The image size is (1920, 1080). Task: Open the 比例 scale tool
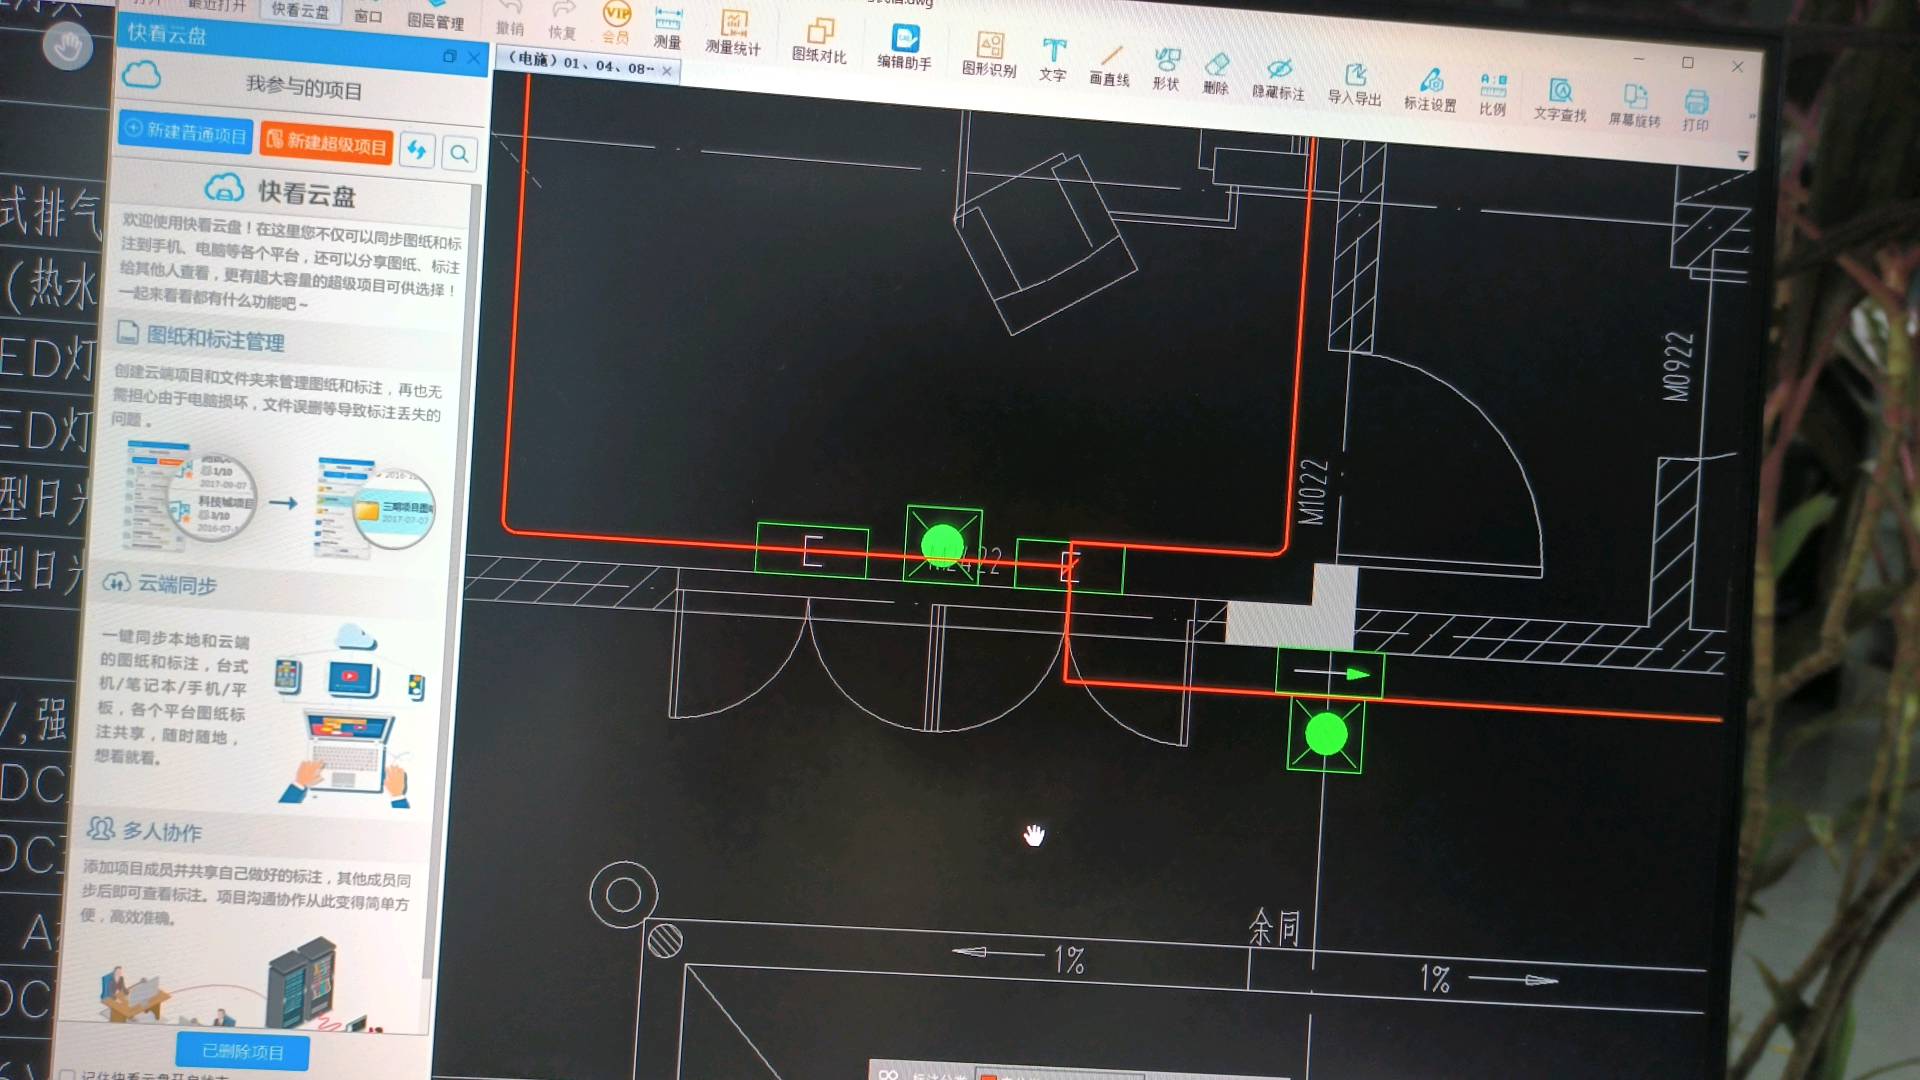[1493, 96]
